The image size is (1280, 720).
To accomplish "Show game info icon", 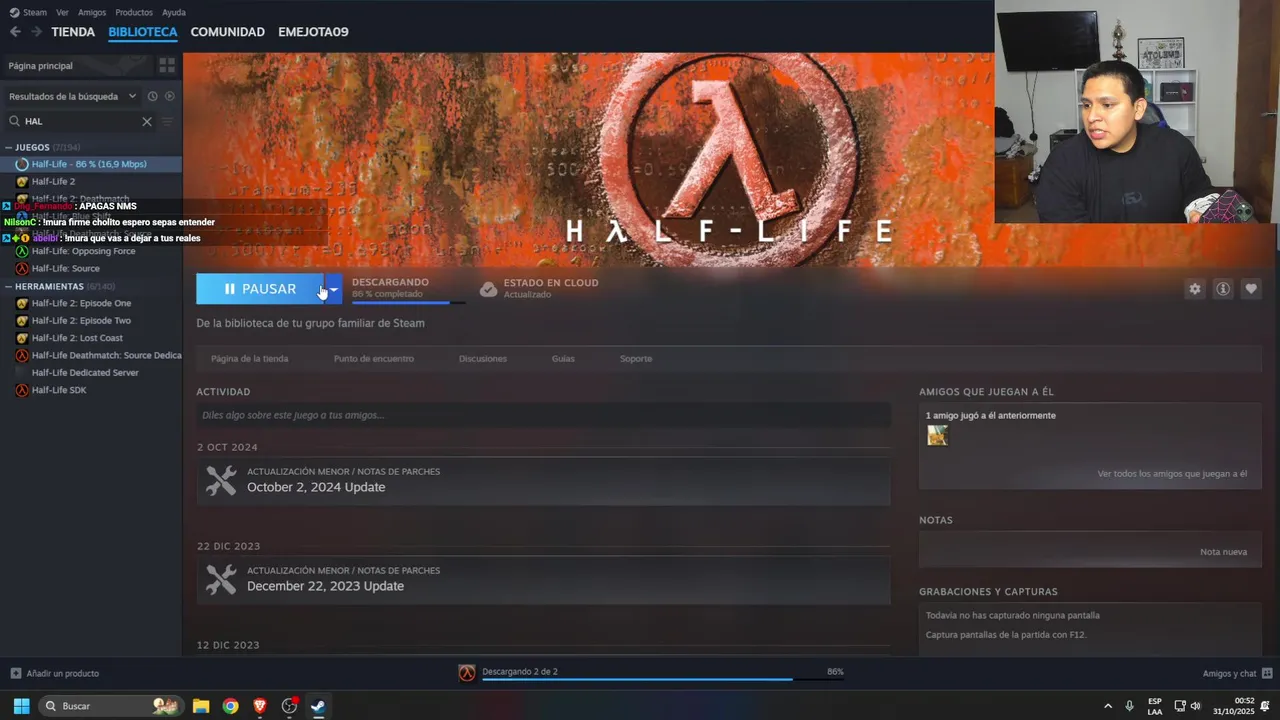I will [x=1222, y=289].
